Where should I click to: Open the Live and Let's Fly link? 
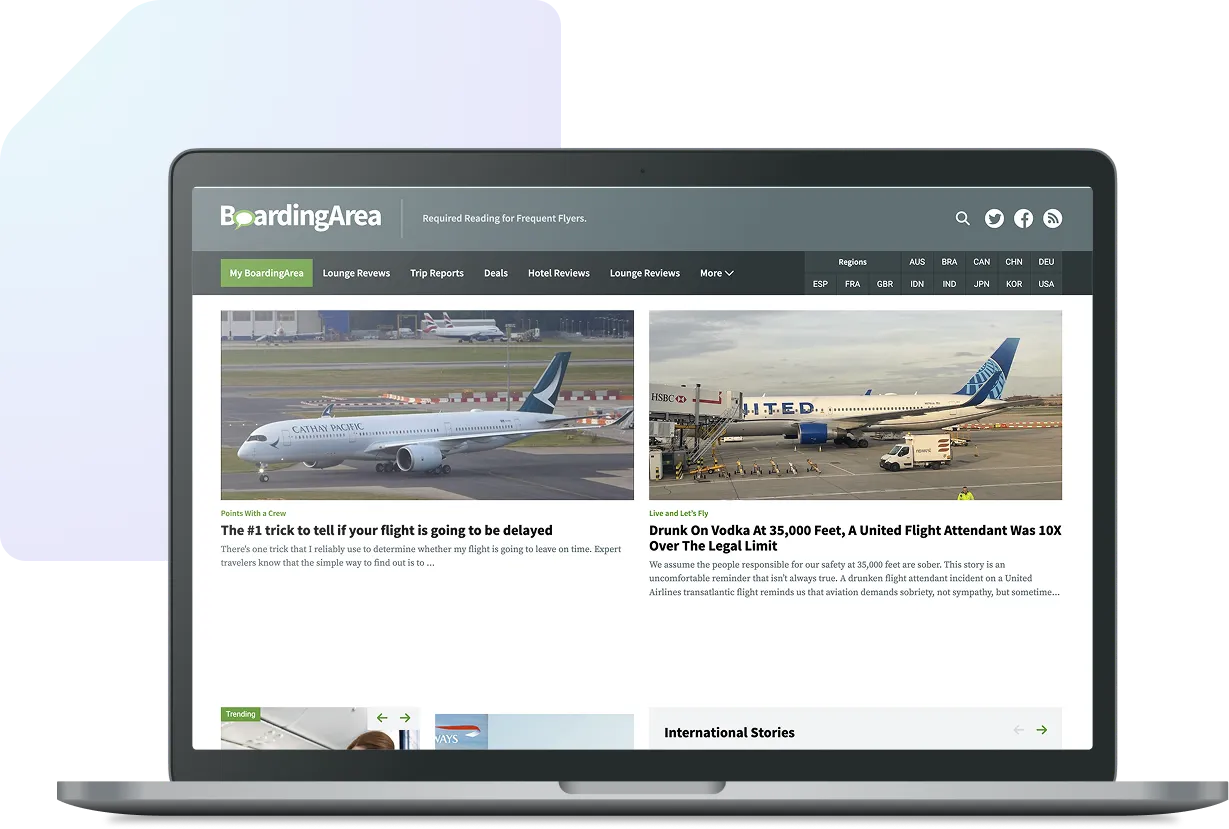pyautogui.click(x=678, y=513)
